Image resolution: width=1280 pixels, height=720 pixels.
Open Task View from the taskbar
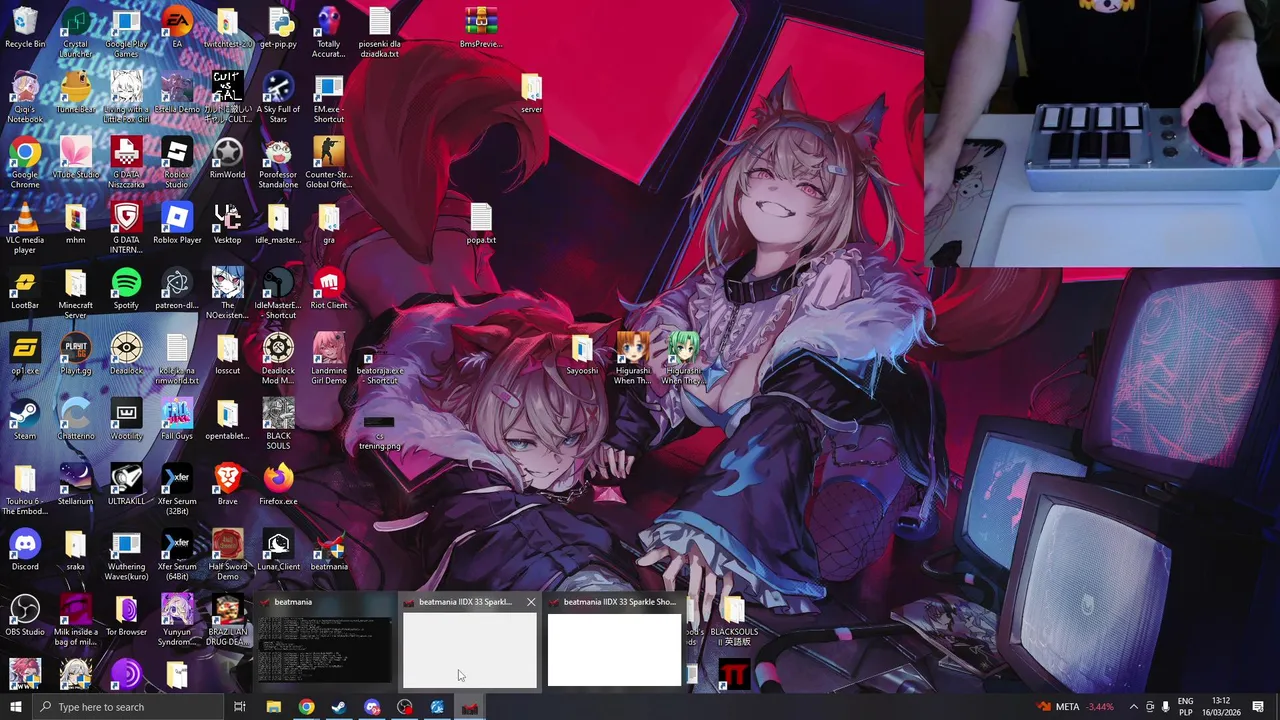tap(240, 707)
